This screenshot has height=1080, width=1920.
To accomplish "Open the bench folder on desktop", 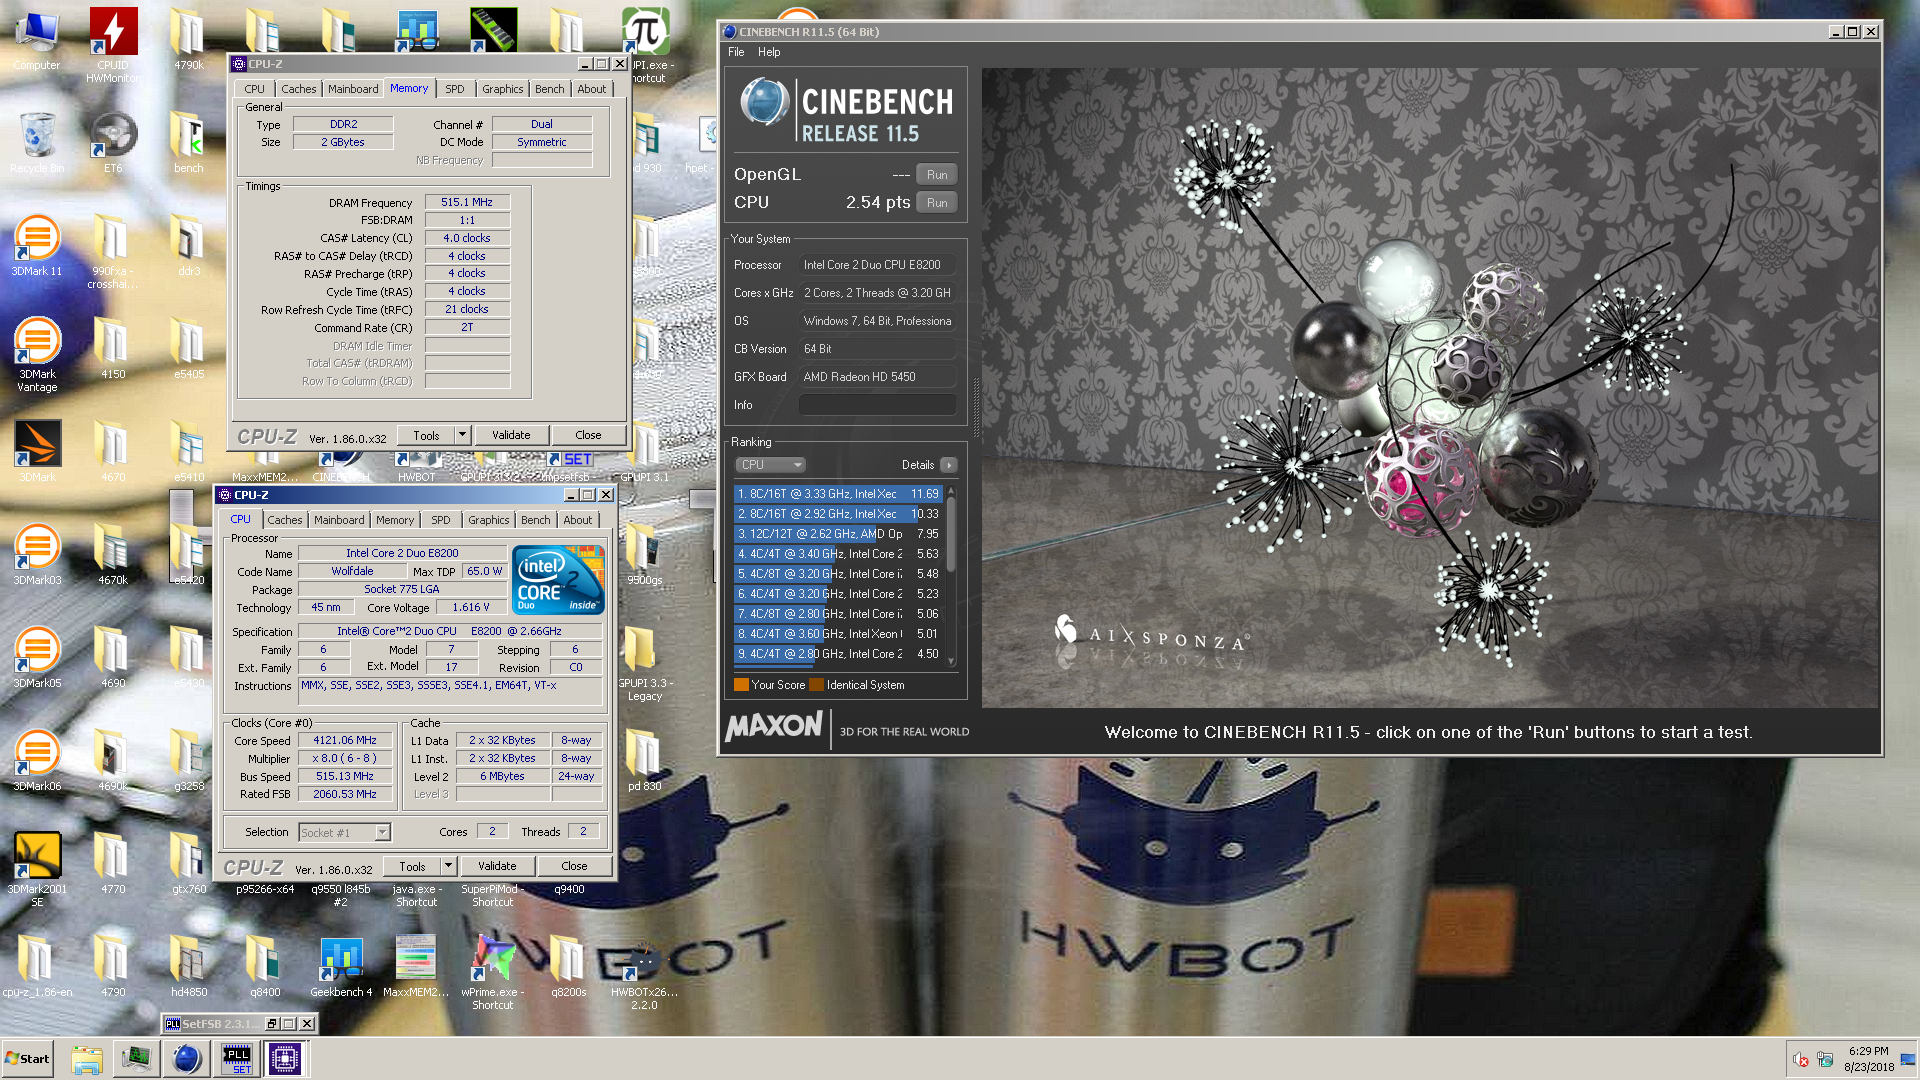I will [189, 142].
